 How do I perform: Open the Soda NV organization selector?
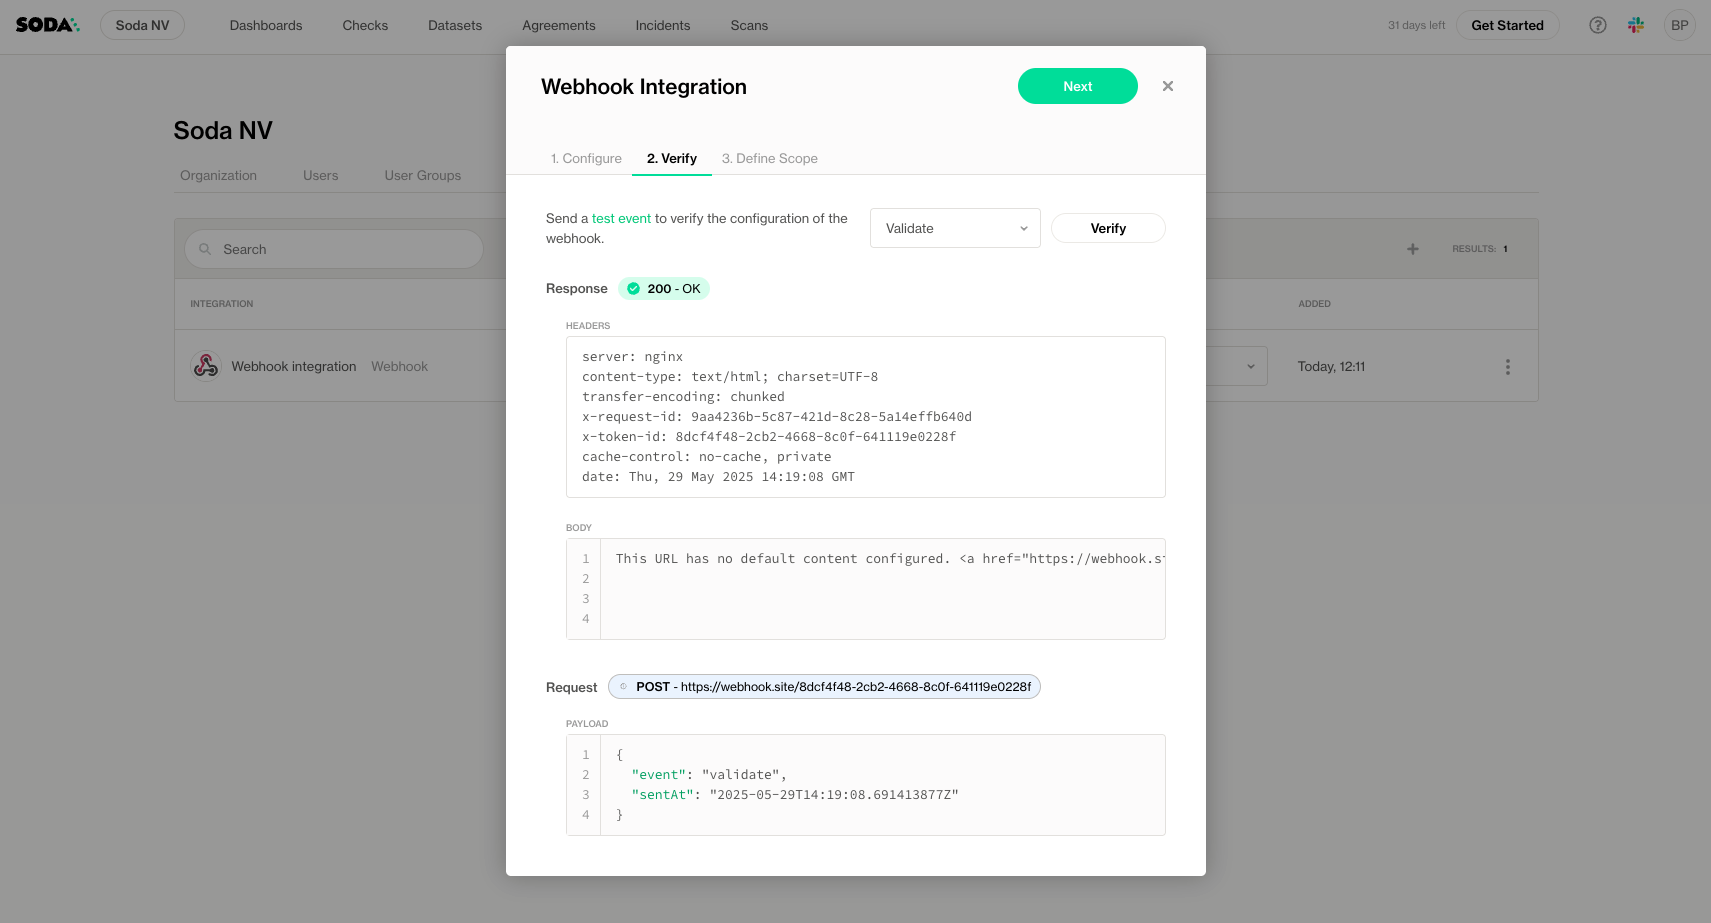point(142,25)
